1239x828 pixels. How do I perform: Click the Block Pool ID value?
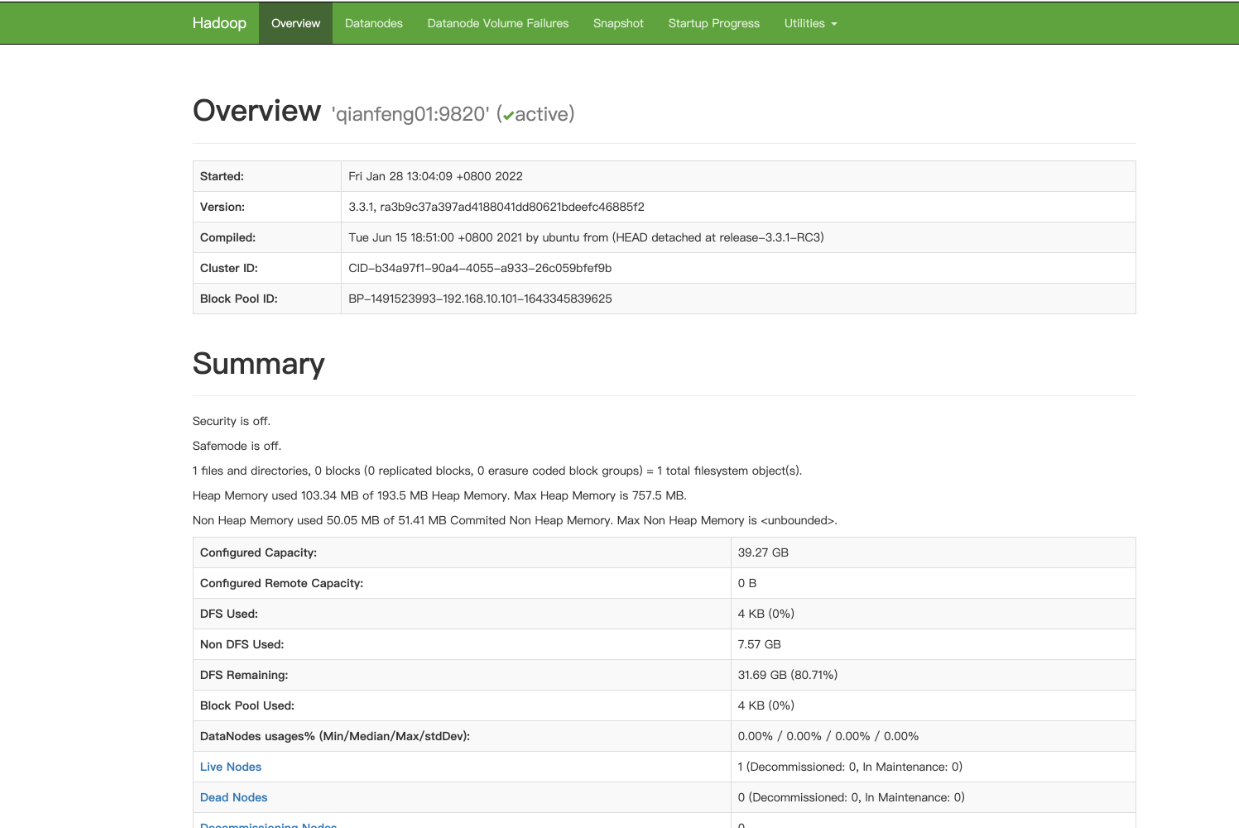(x=480, y=299)
